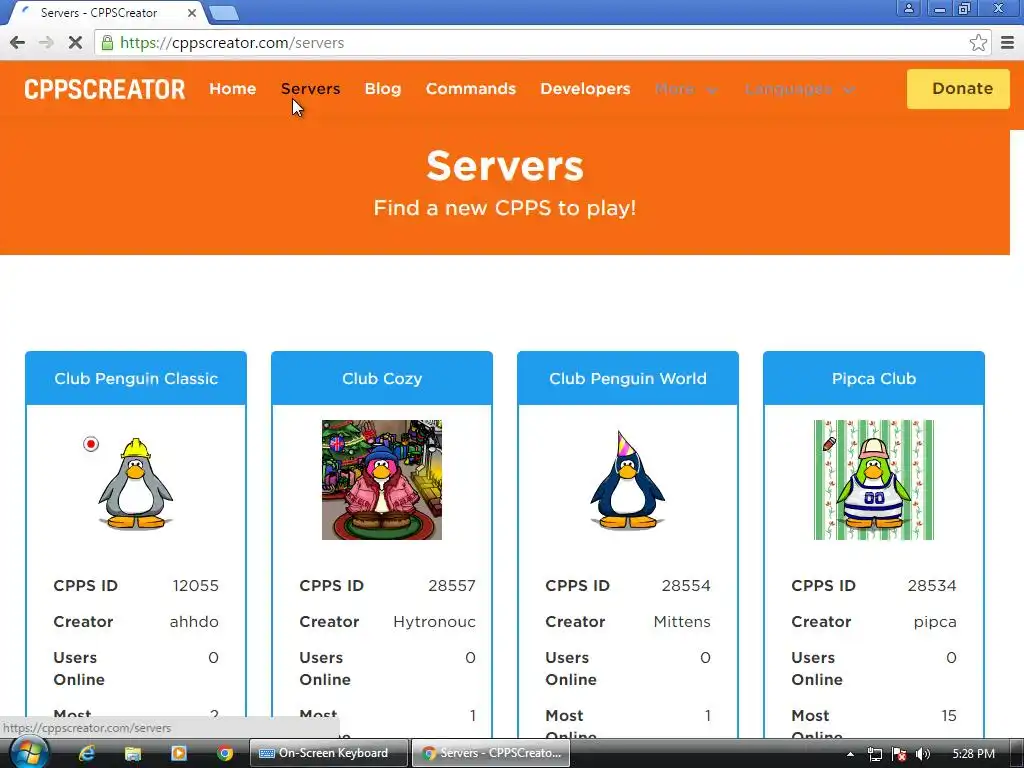This screenshot has width=1024, height=768.
Task: Click creator name Hytronouc
Action: pyautogui.click(x=434, y=622)
